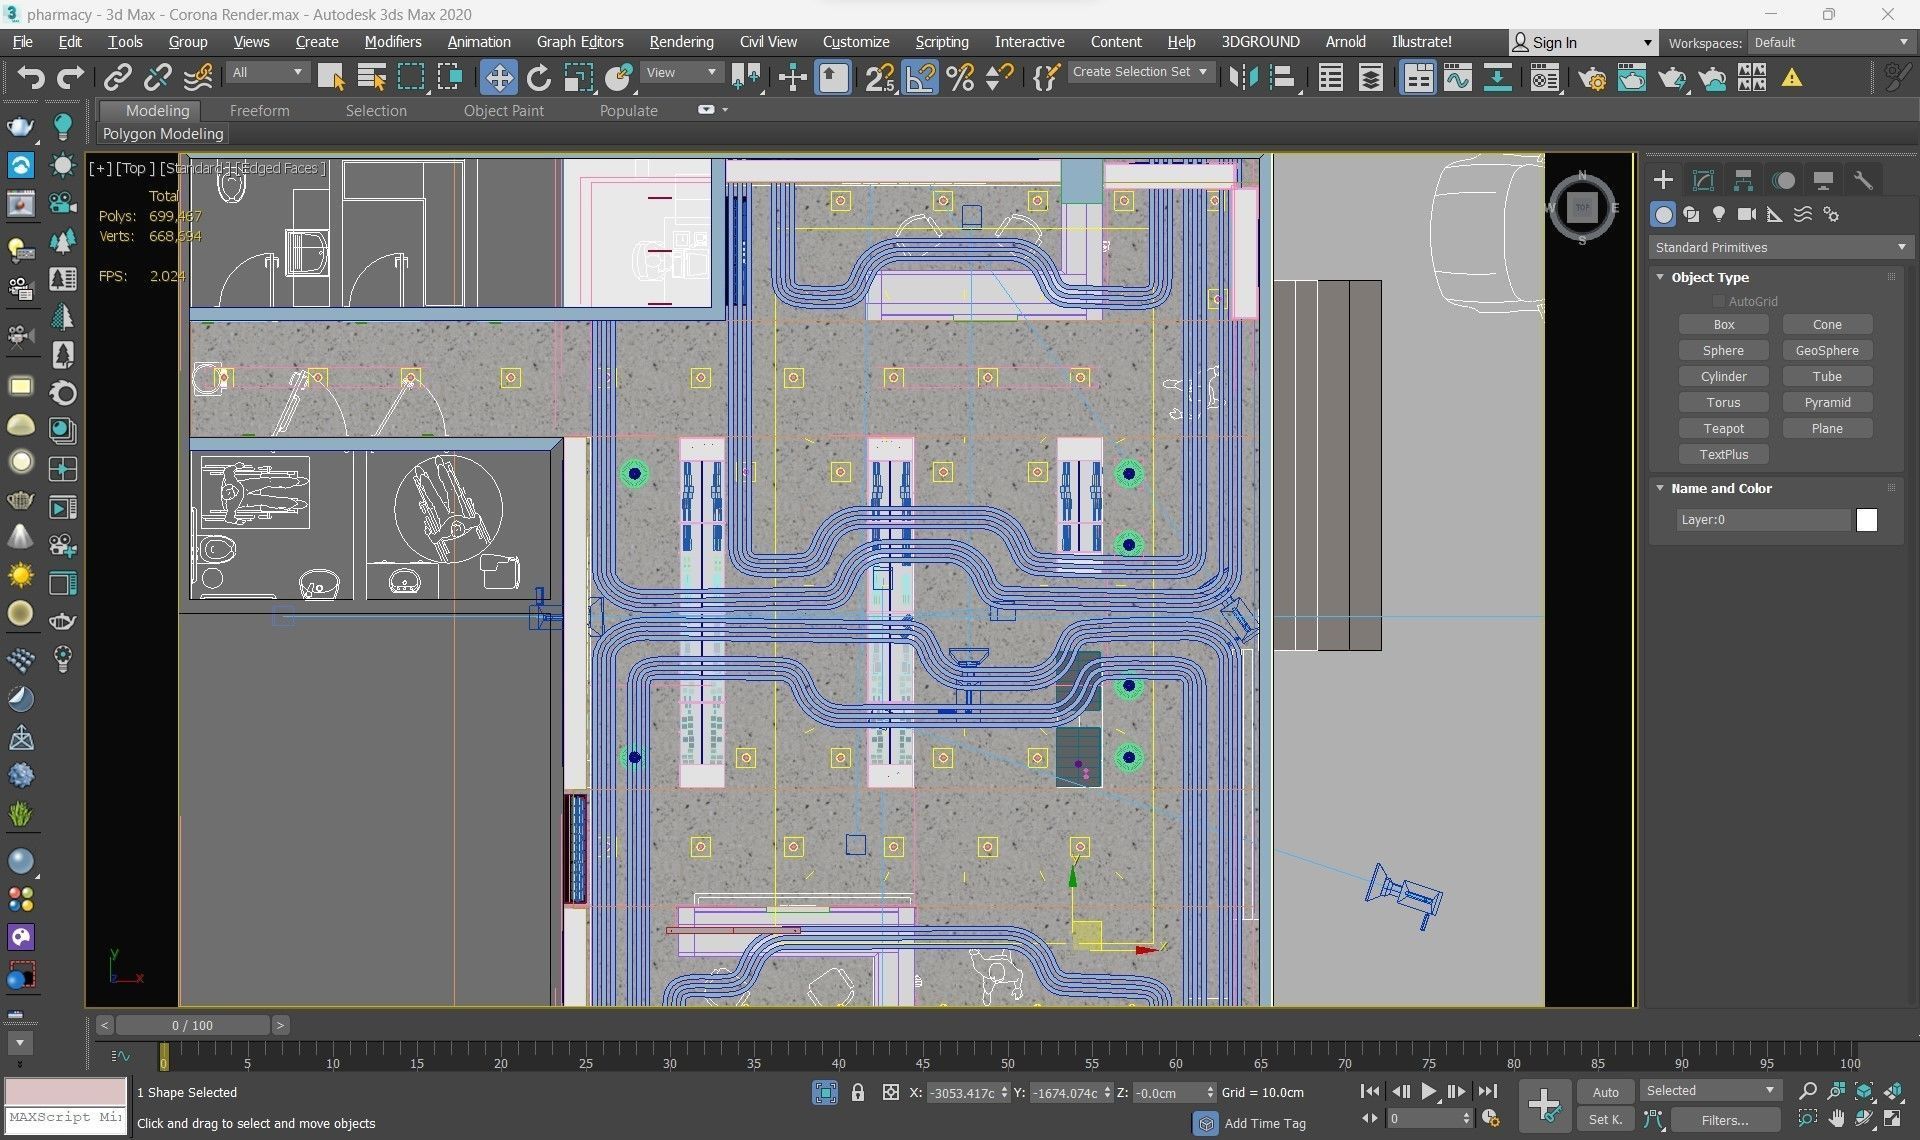Open the Modify command panel tab
Screen dimensions: 1920x1140
1703,180
